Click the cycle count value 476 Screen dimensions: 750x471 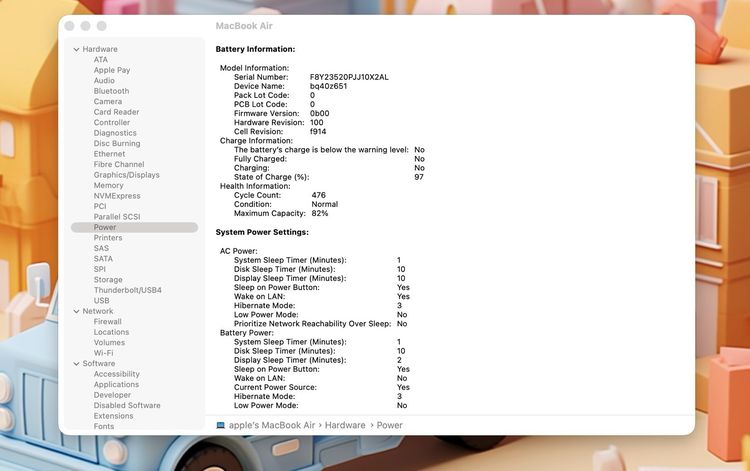pyautogui.click(x=319, y=196)
